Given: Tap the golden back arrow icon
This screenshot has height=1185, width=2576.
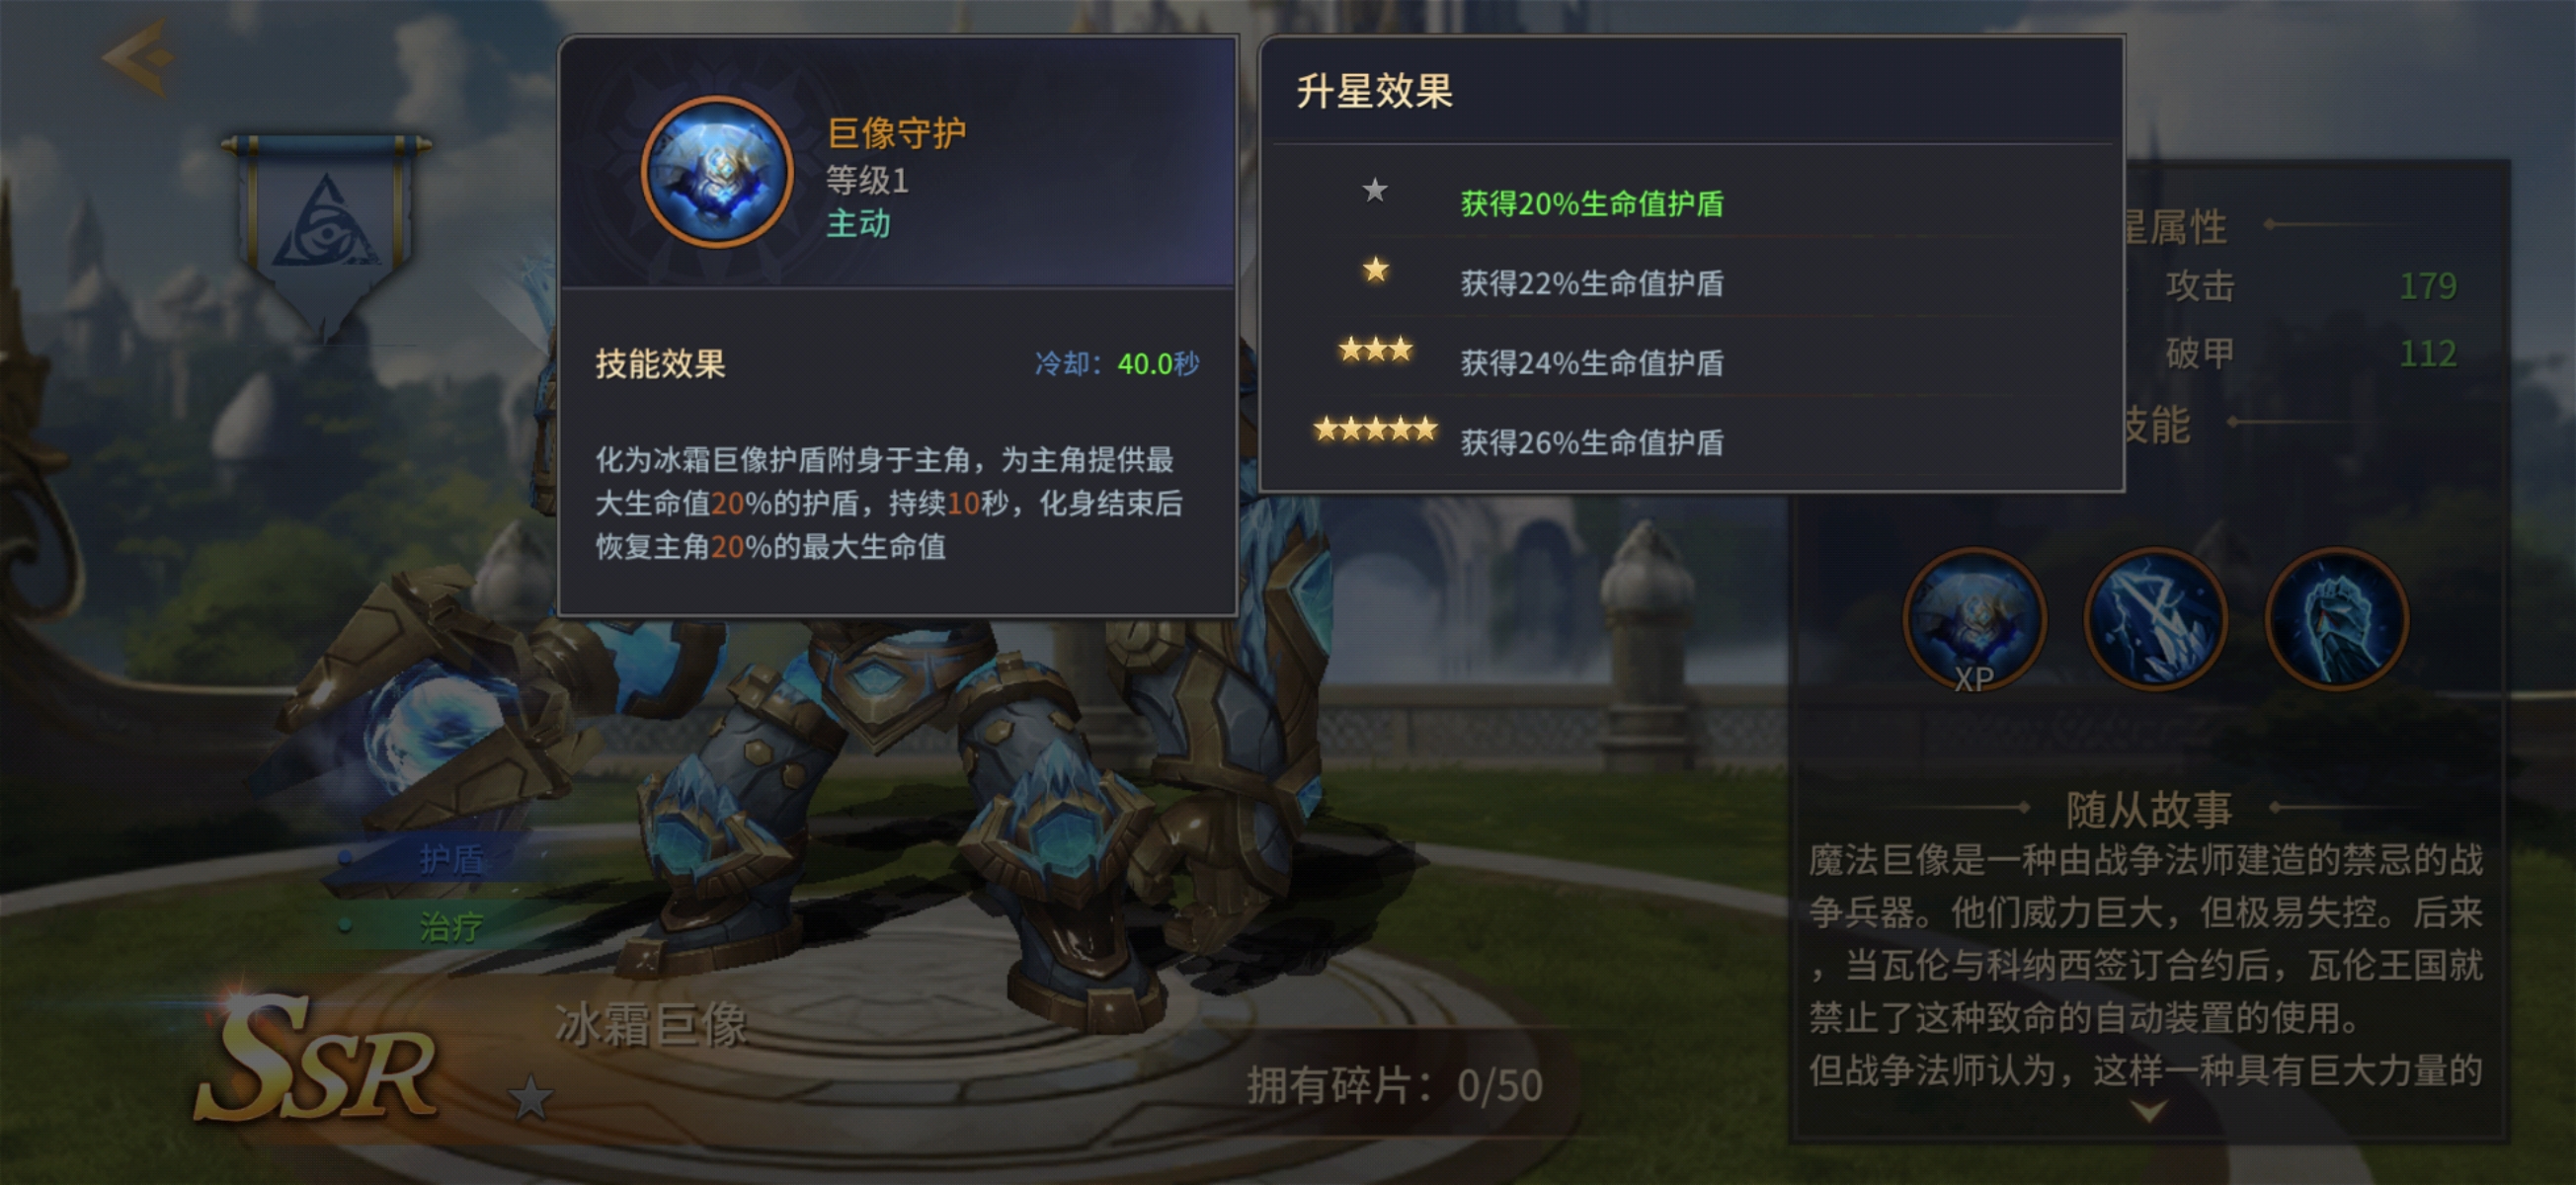Looking at the screenshot, I should 140,57.
